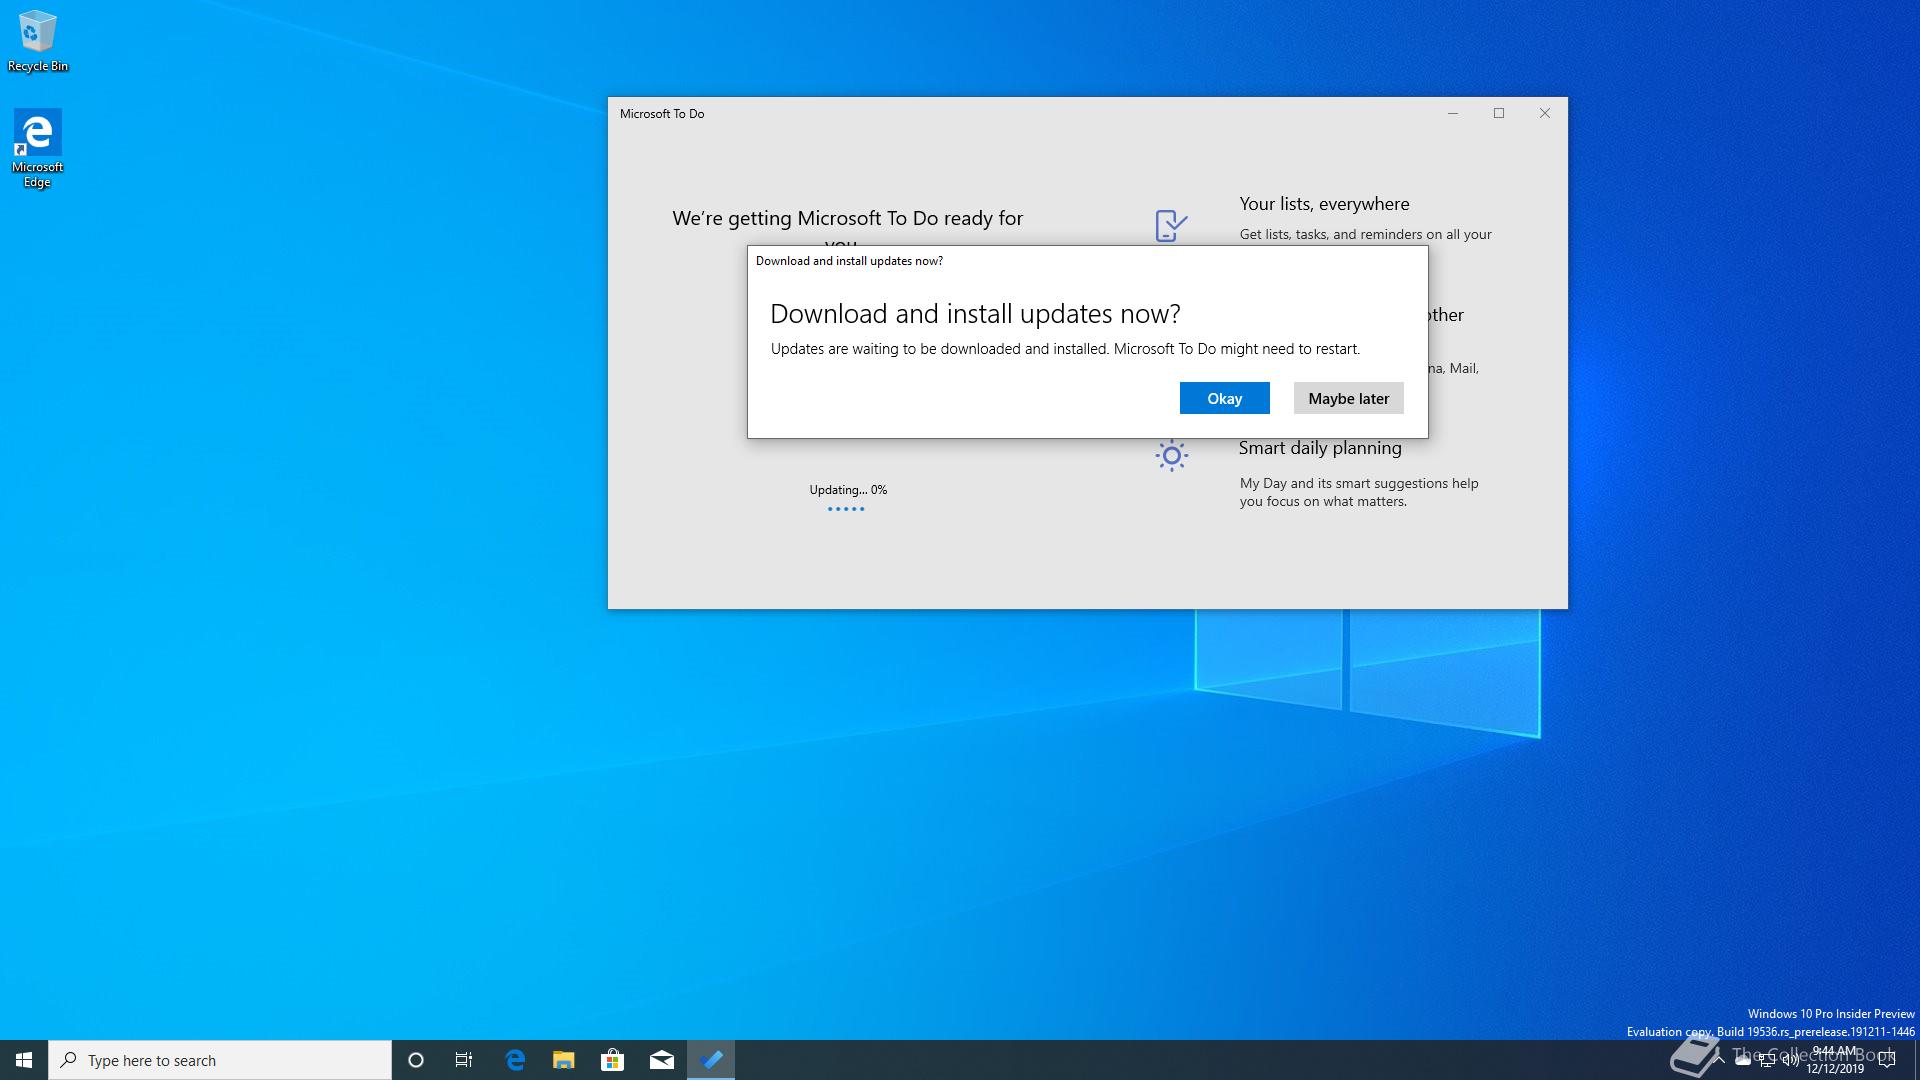Screen dimensions: 1920x1080
Task: Launch Edge from the taskbar
Action: (x=515, y=1060)
